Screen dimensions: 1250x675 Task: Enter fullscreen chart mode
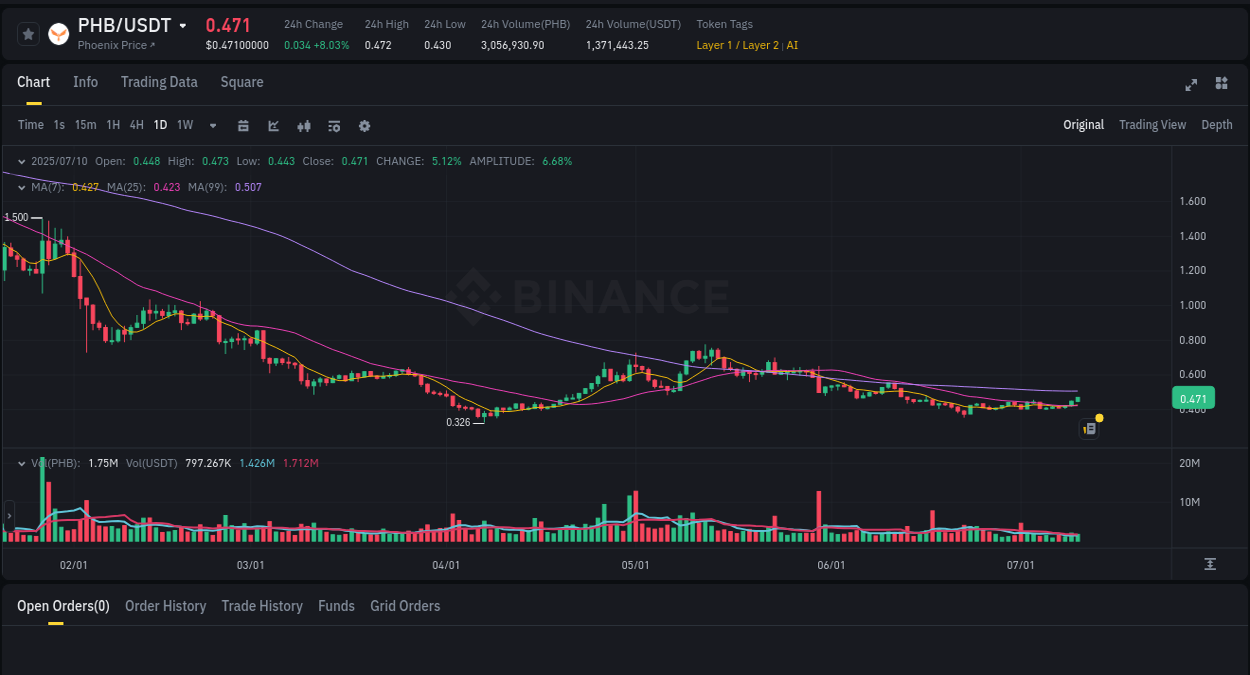(1191, 85)
